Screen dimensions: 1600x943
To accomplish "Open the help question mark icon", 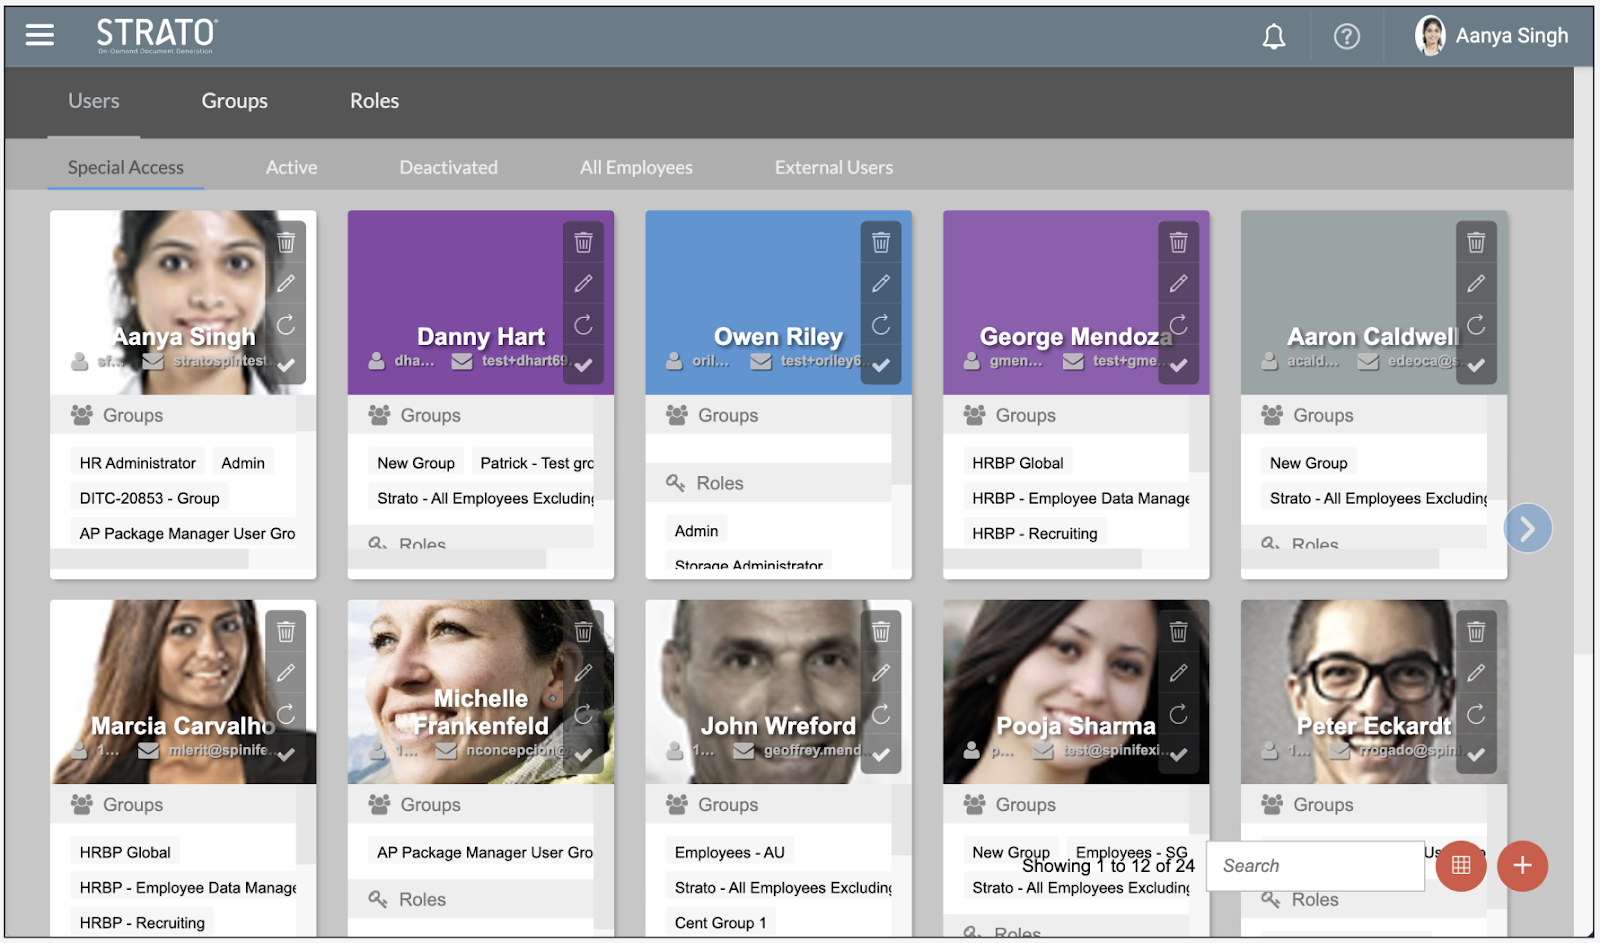I will pos(1346,37).
